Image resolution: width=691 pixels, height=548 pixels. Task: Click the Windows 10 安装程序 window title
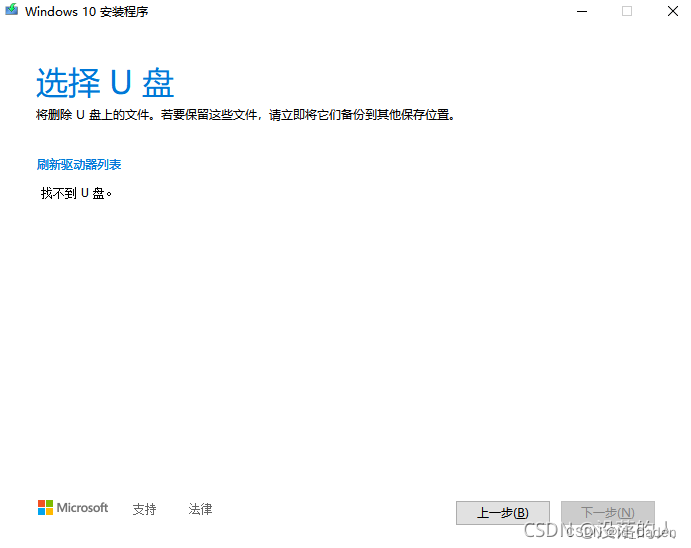(86, 11)
